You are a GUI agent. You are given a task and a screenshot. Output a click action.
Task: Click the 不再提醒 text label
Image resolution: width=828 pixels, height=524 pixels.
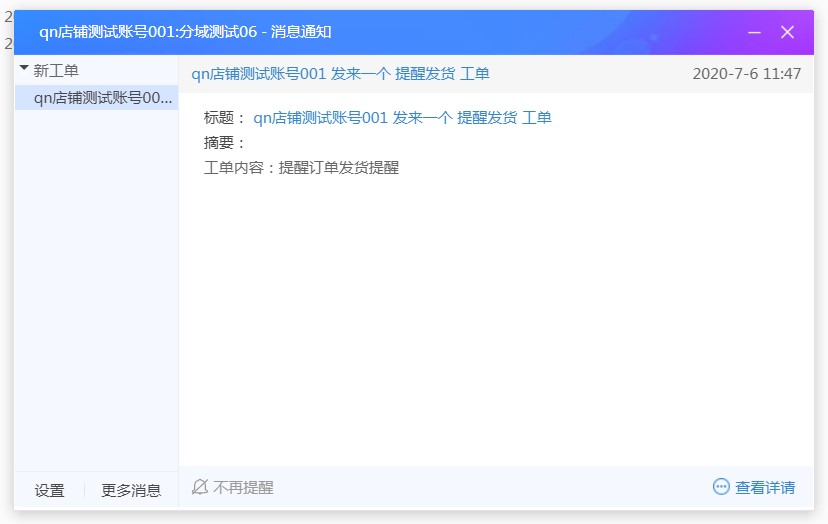(x=243, y=487)
